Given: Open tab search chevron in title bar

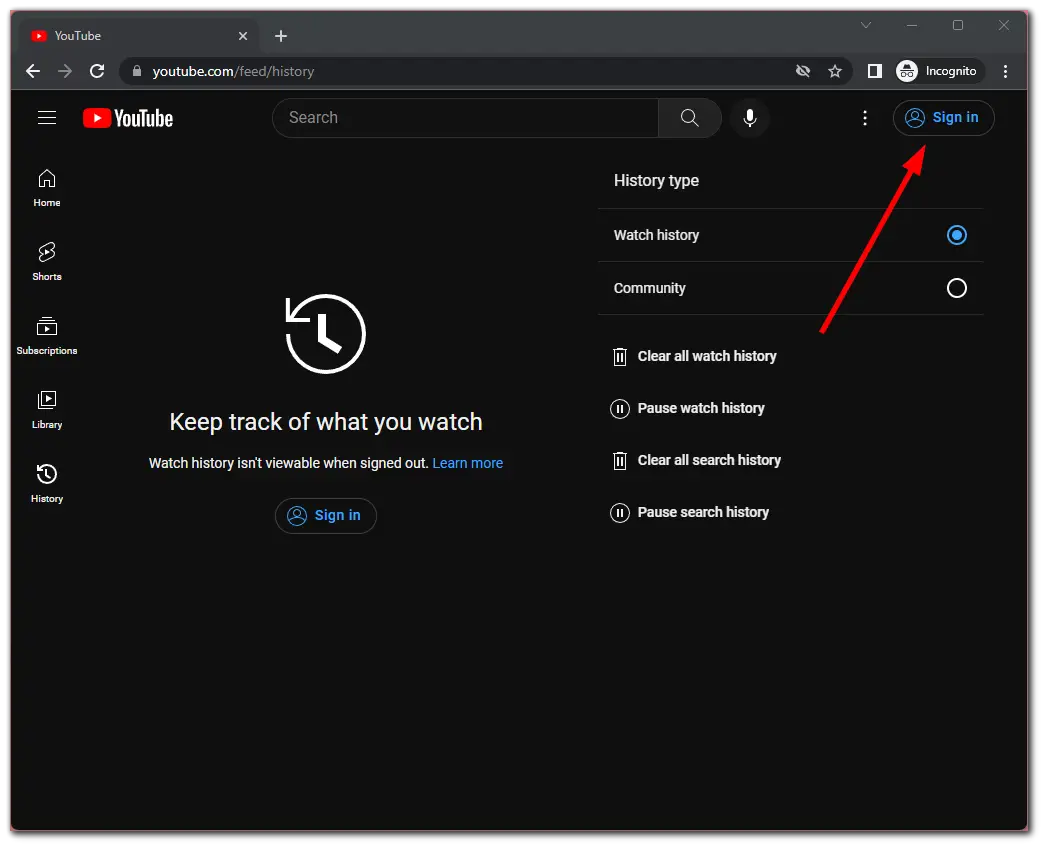Looking at the screenshot, I should pyautogui.click(x=865, y=25).
